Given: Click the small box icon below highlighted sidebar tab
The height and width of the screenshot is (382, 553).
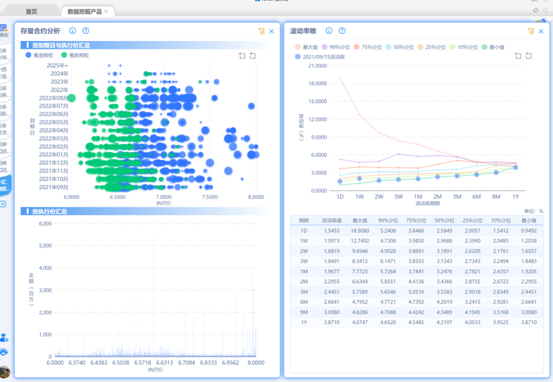Looking at the screenshot, I should [3, 204].
